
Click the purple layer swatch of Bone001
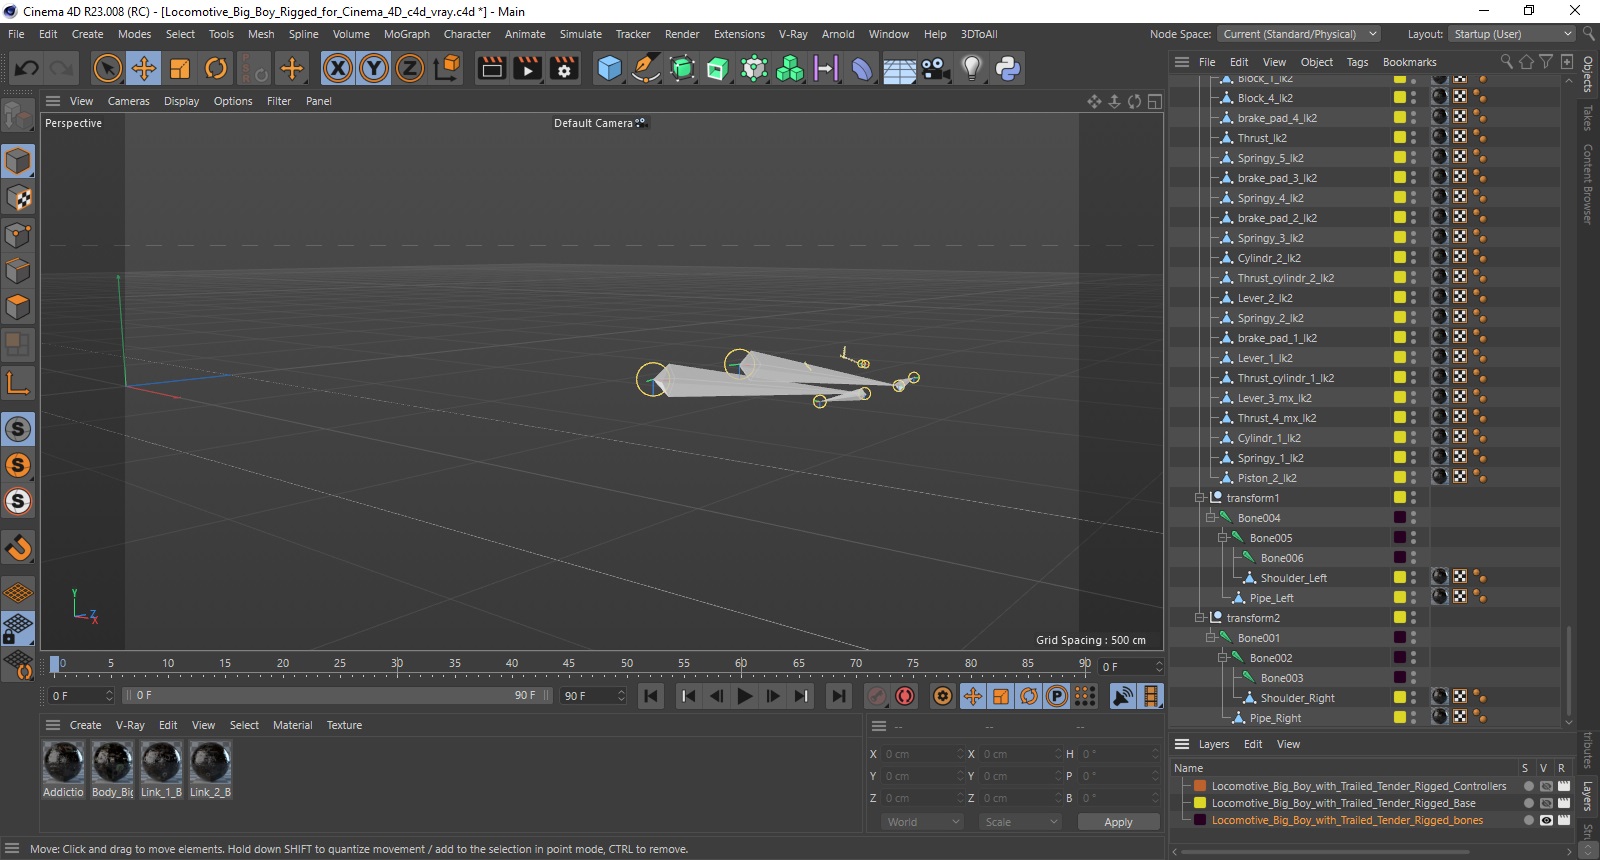click(x=1400, y=637)
